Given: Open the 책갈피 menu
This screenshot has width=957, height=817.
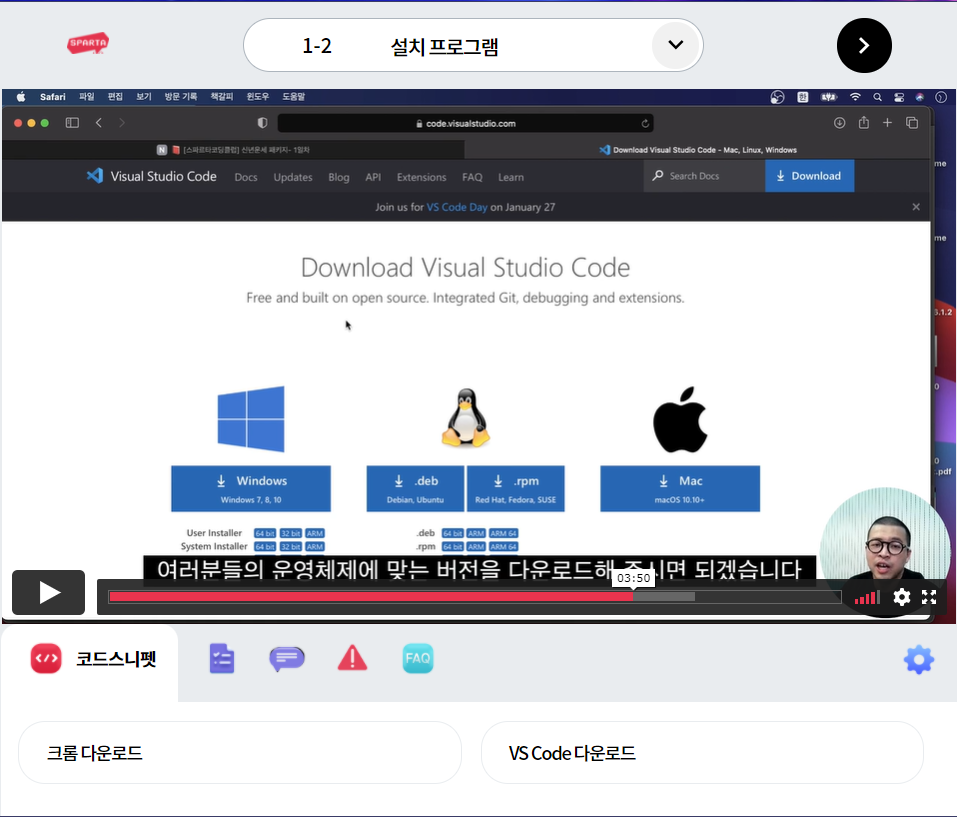Looking at the screenshot, I should pos(222,96).
